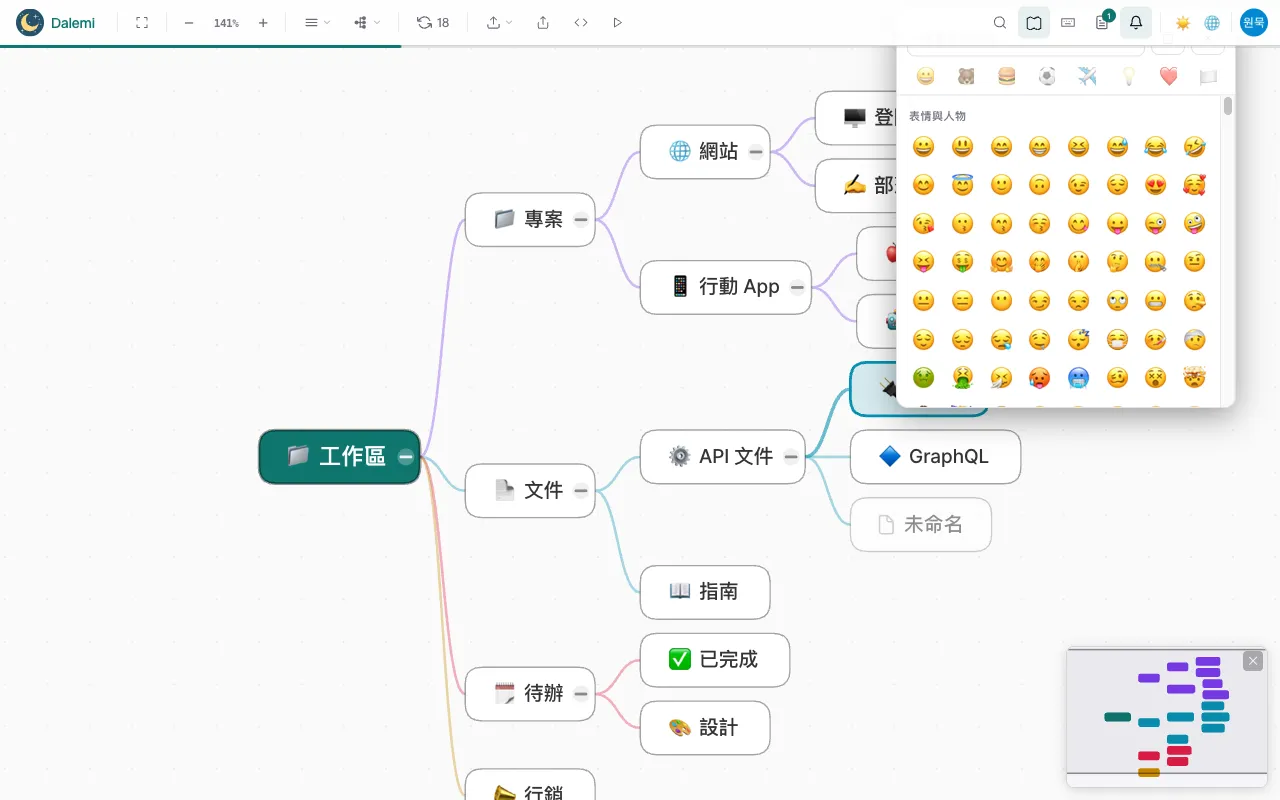The height and width of the screenshot is (800, 1280).
Task: Click the 141% zoom level value
Action: pyautogui.click(x=226, y=22)
